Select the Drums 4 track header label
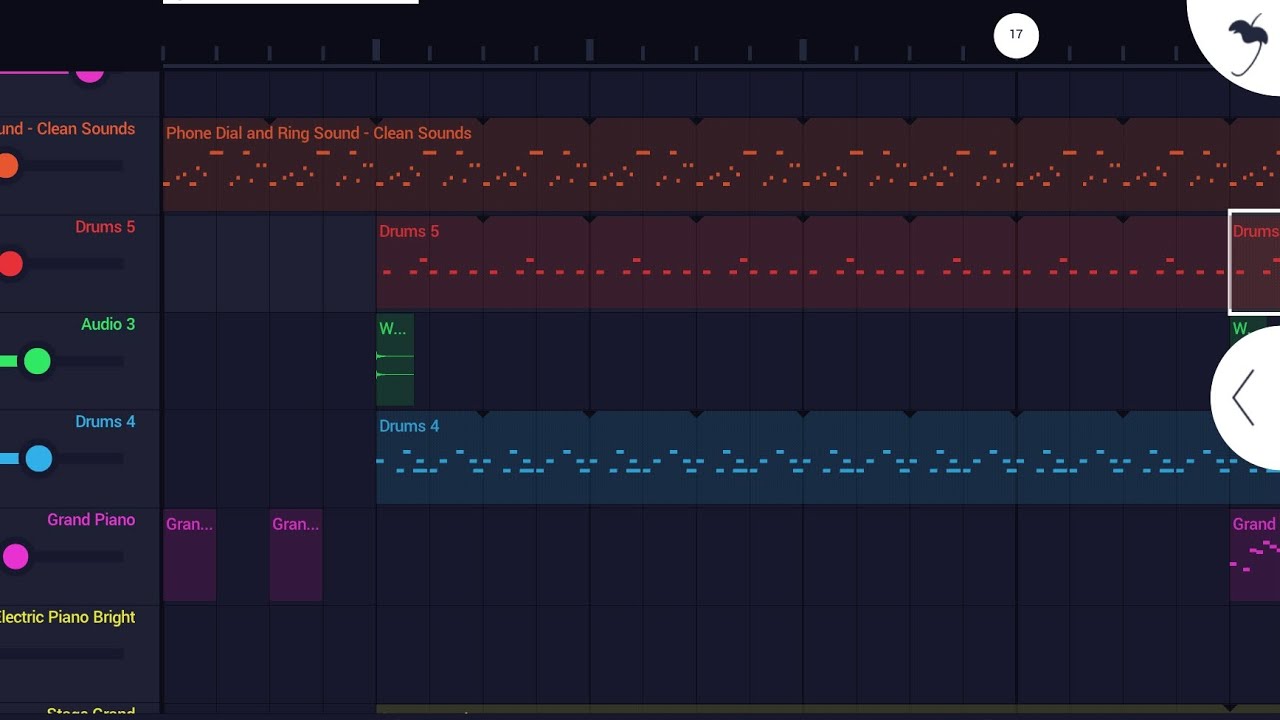Viewport: 1280px width, 720px height. click(105, 422)
